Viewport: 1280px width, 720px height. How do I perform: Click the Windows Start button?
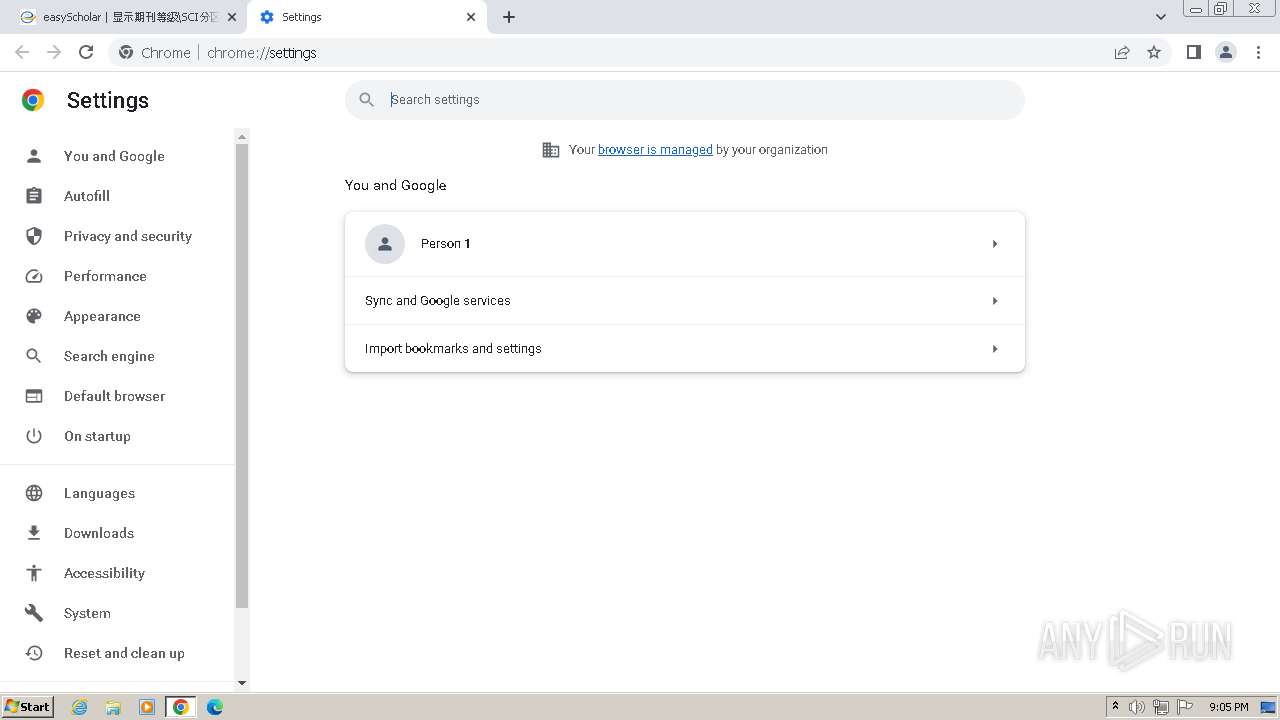[28, 707]
